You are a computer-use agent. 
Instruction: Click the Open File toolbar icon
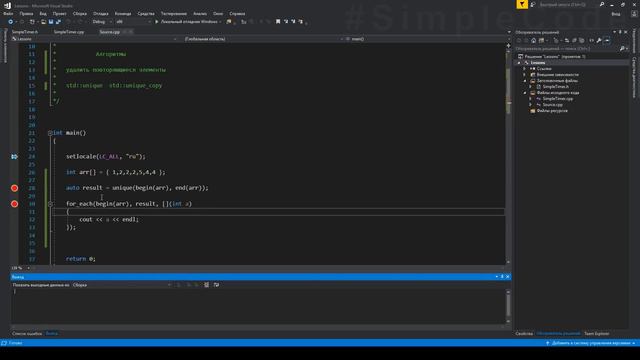click(x=43, y=22)
